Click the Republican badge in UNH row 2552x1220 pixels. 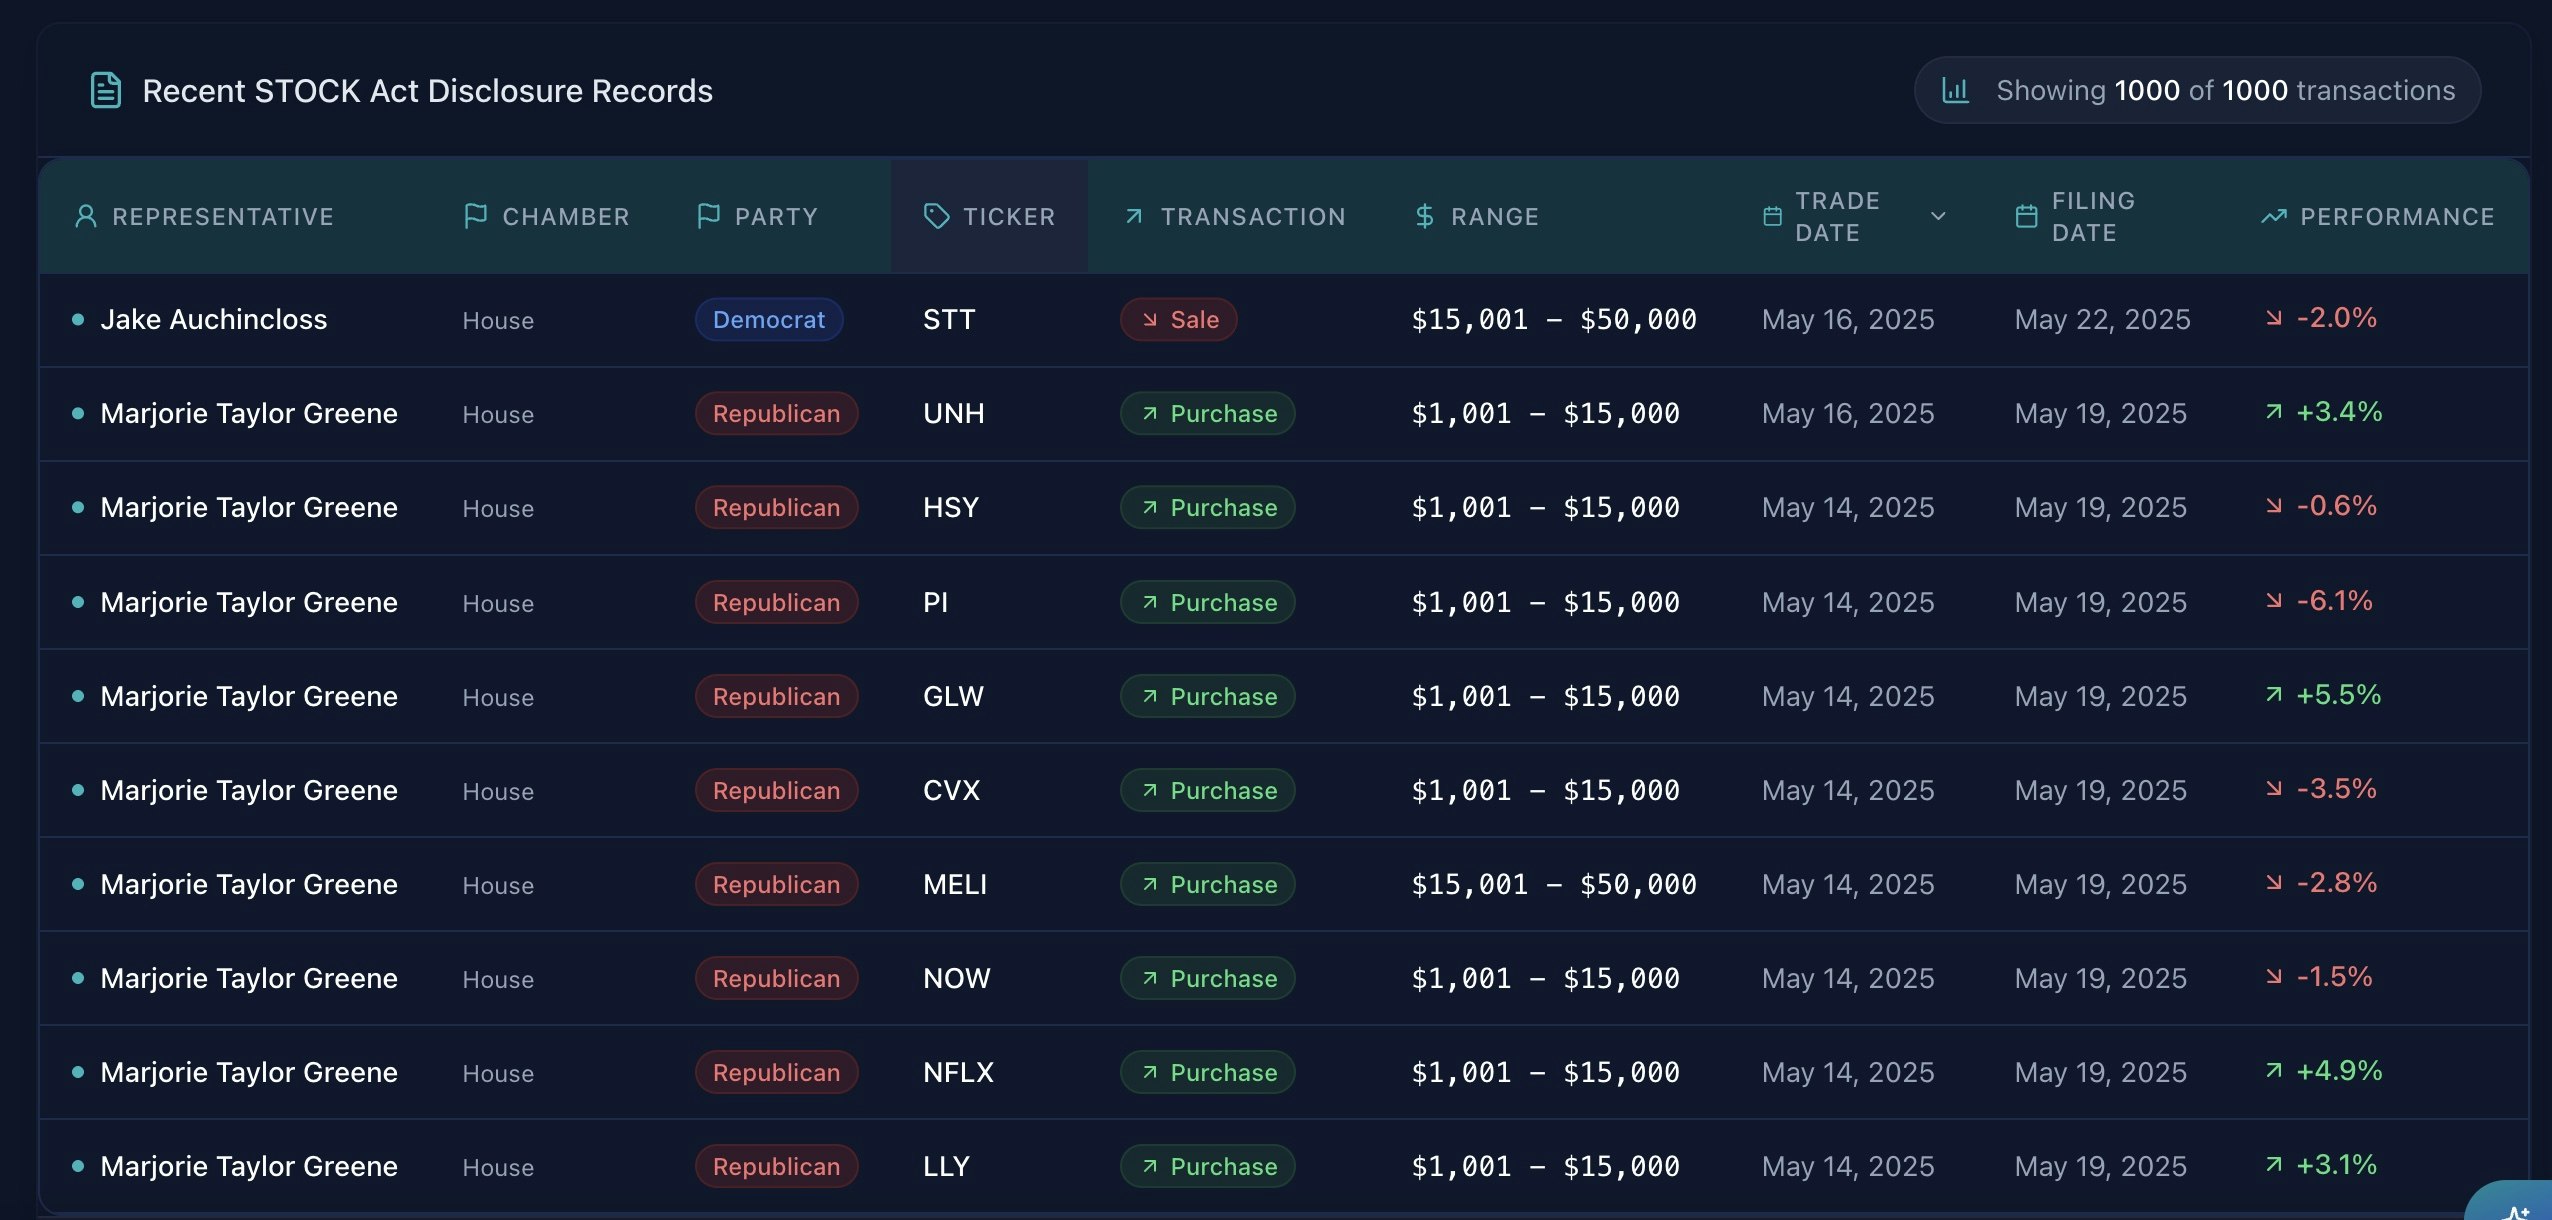(777, 414)
